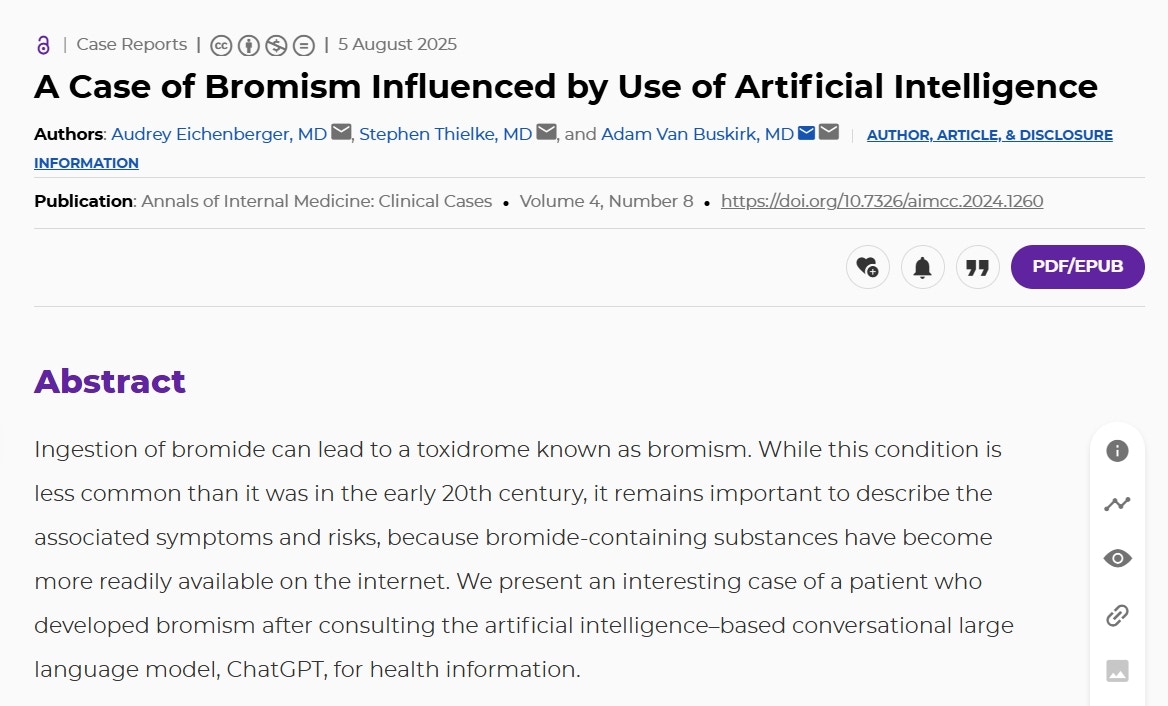Email Audrey Eichenberger via envelope icon

tap(341, 133)
